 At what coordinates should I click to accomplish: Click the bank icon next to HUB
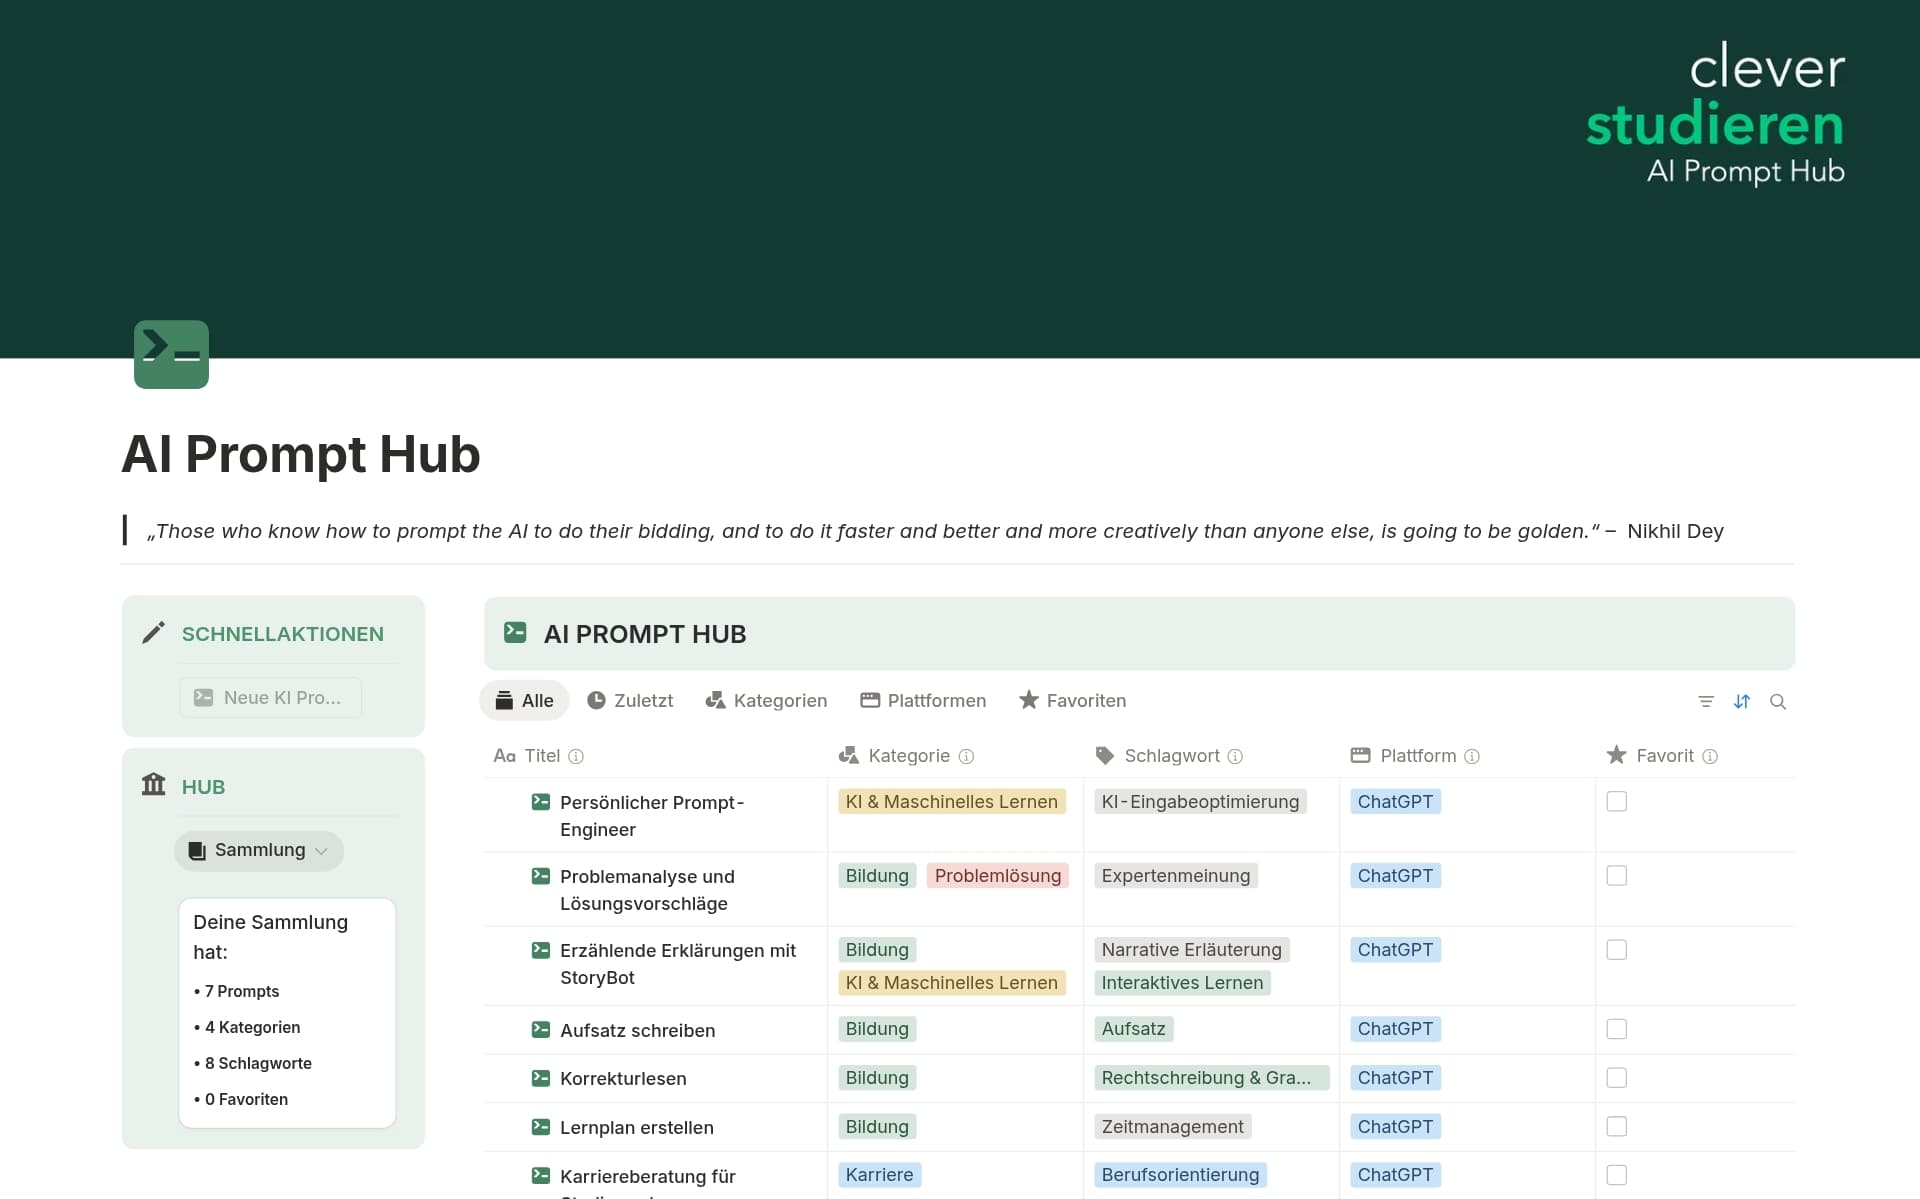coord(153,785)
